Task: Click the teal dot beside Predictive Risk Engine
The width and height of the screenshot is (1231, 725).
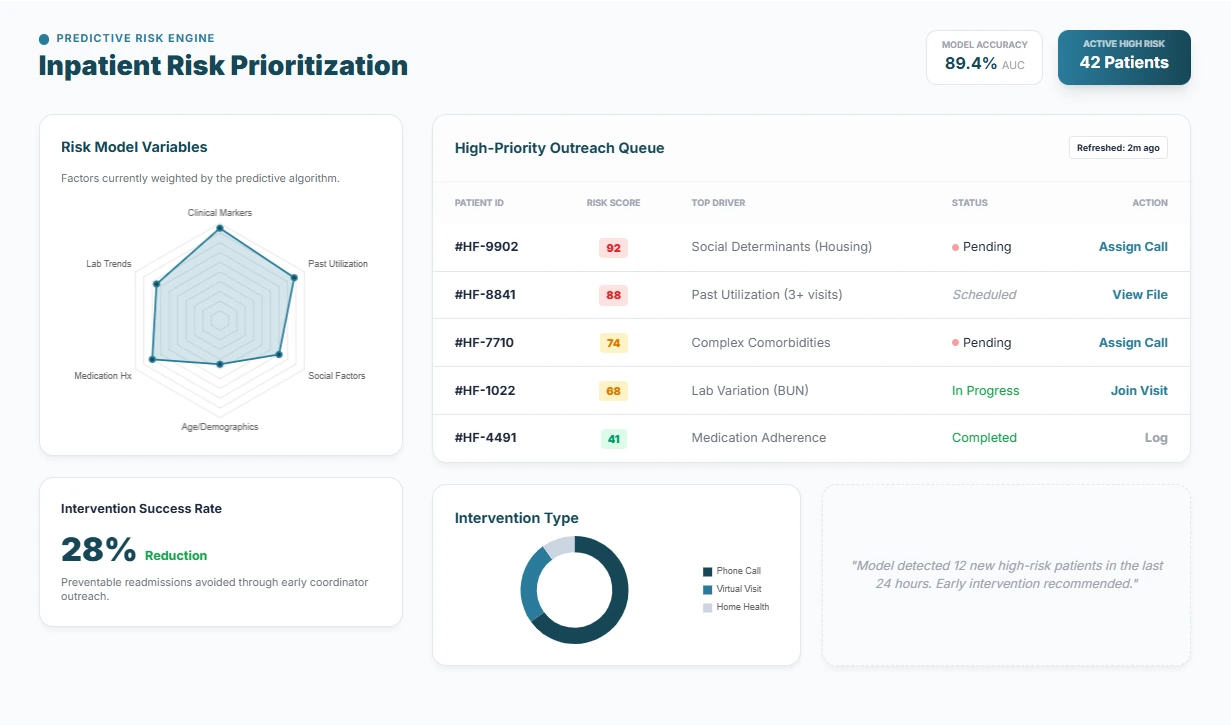Action: (44, 39)
